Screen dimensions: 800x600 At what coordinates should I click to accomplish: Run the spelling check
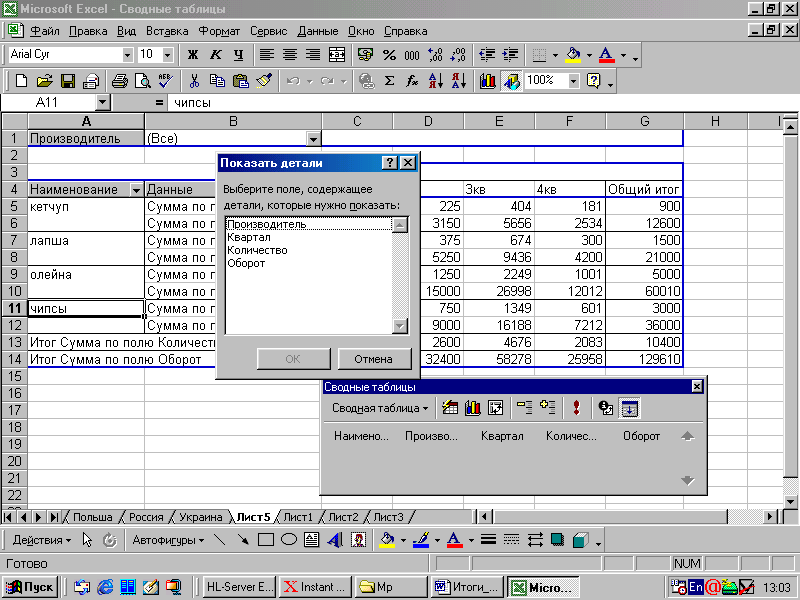(166, 81)
